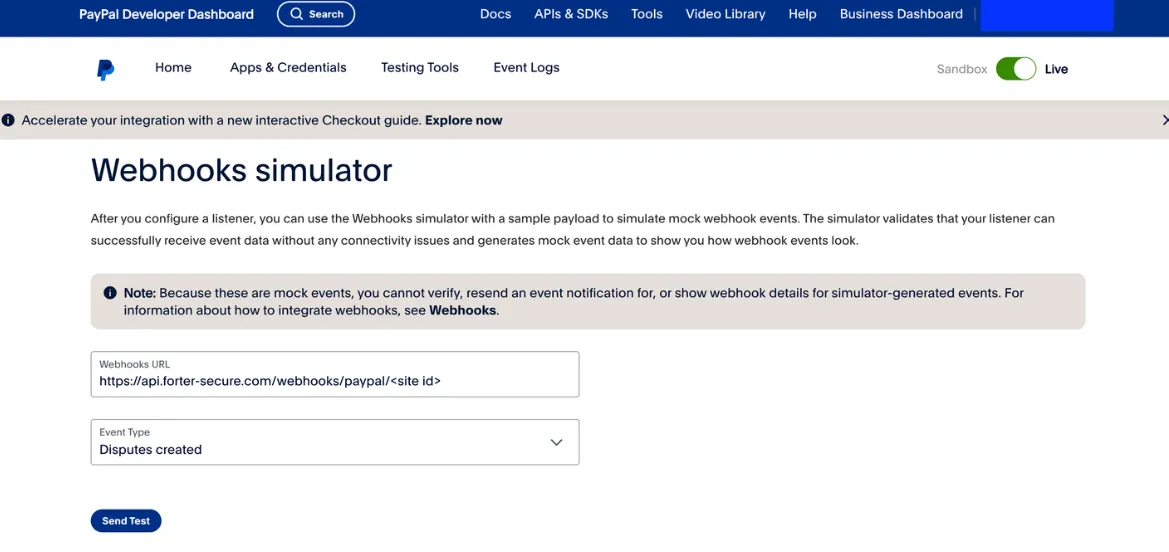
Task: Open APIs & SDKs menu
Action: (x=570, y=14)
